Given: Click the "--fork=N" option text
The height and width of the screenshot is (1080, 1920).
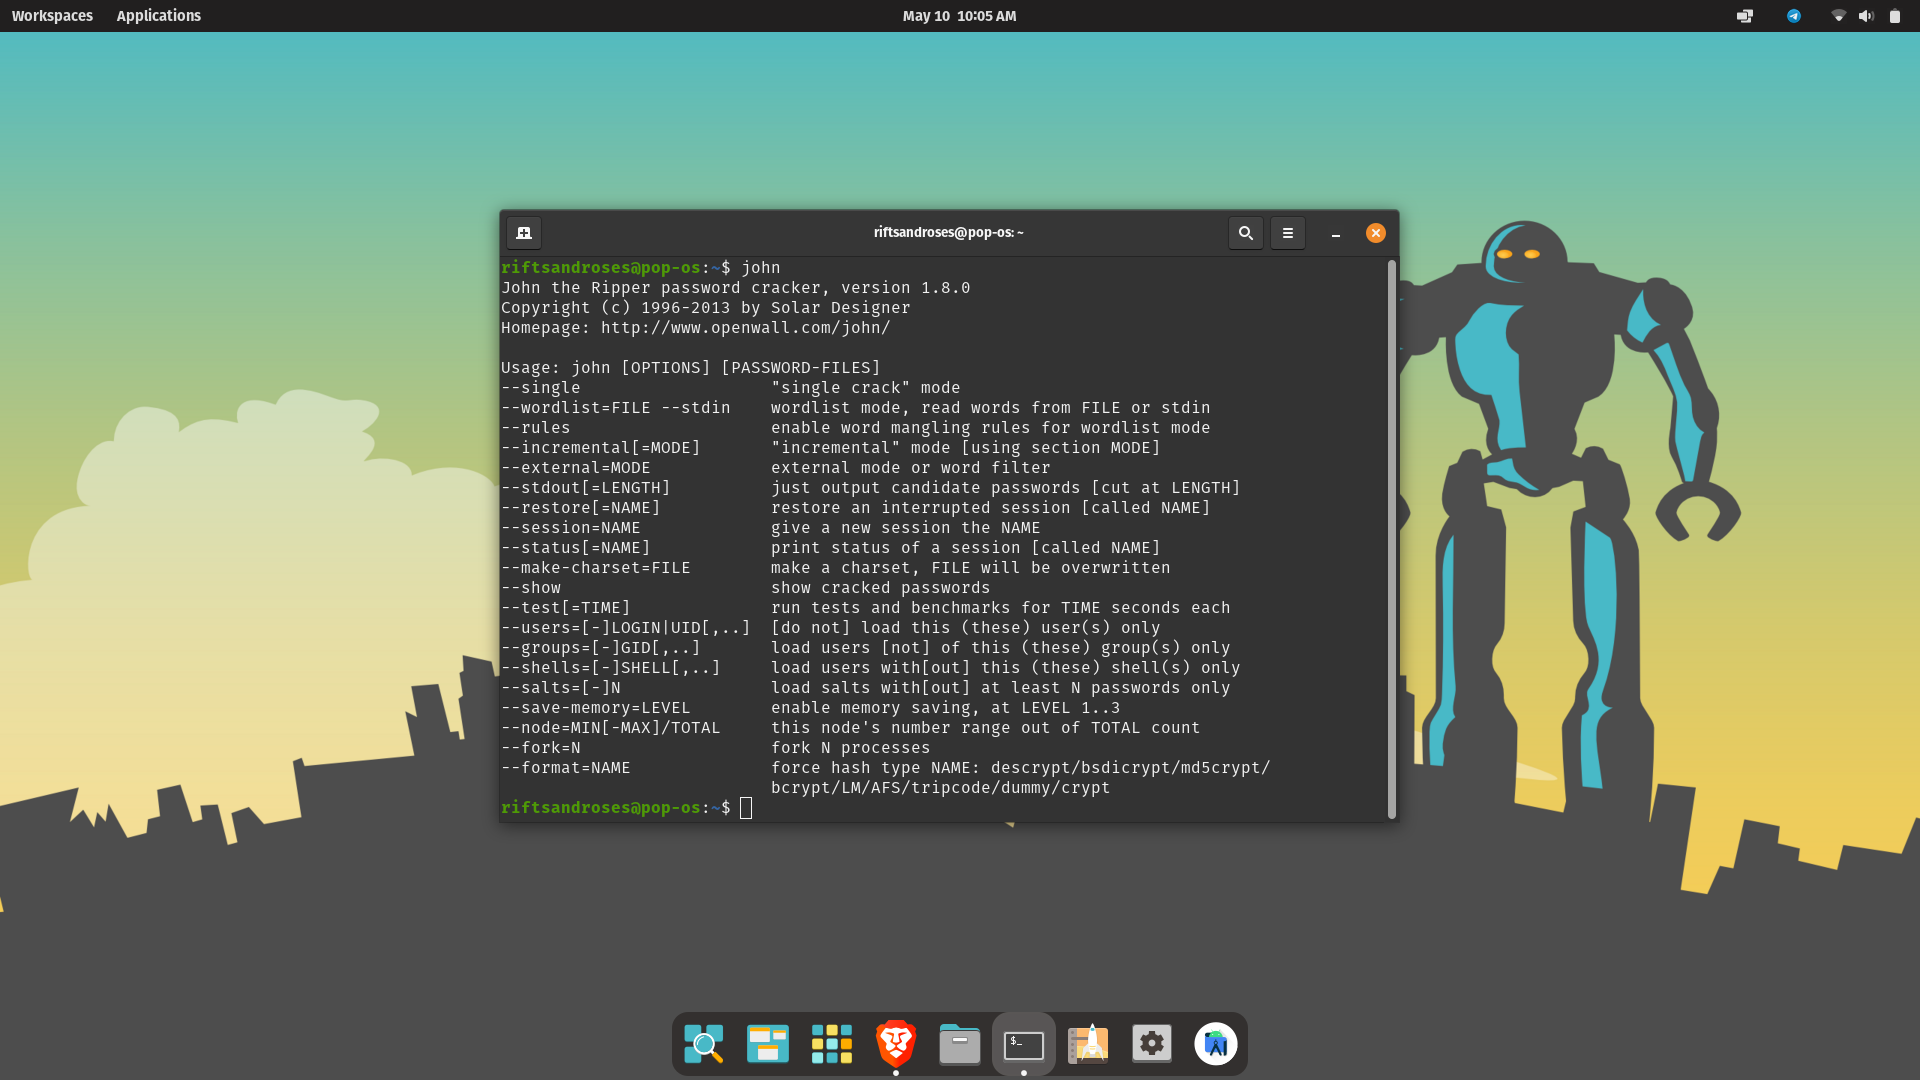Looking at the screenshot, I should point(541,748).
